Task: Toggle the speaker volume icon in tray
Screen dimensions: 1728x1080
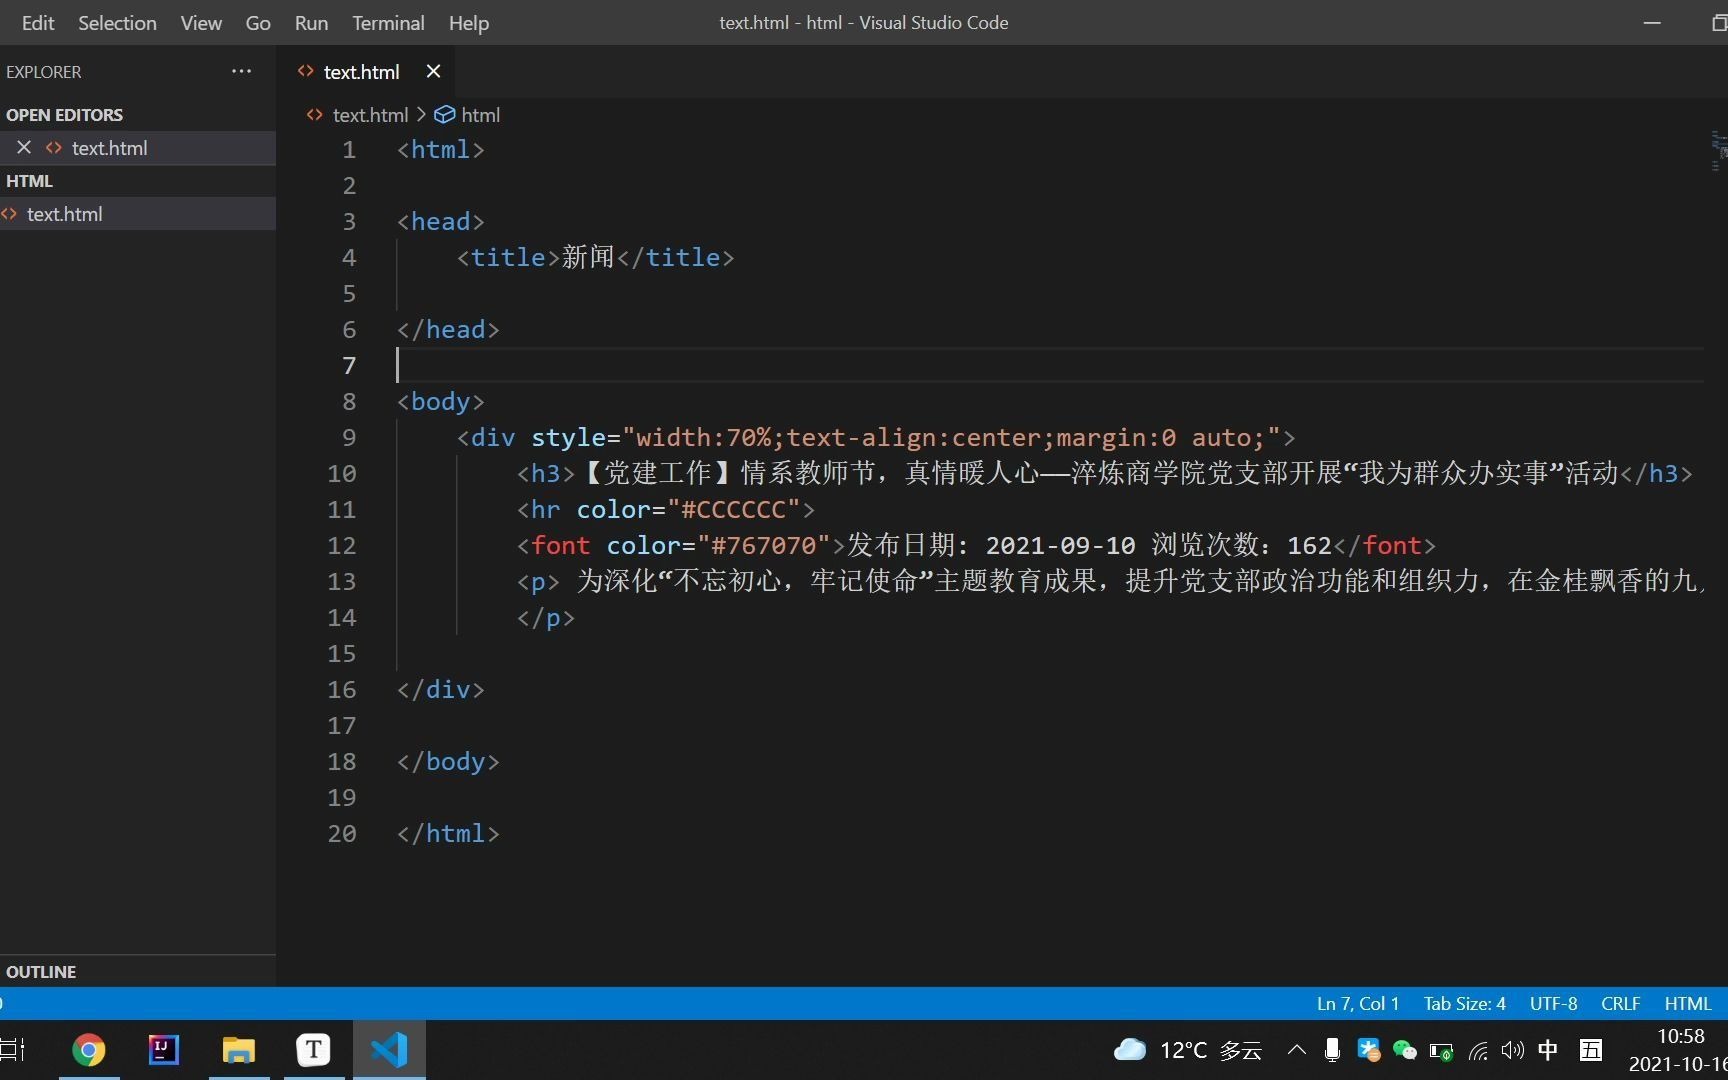Action: click(1512, 1050)
